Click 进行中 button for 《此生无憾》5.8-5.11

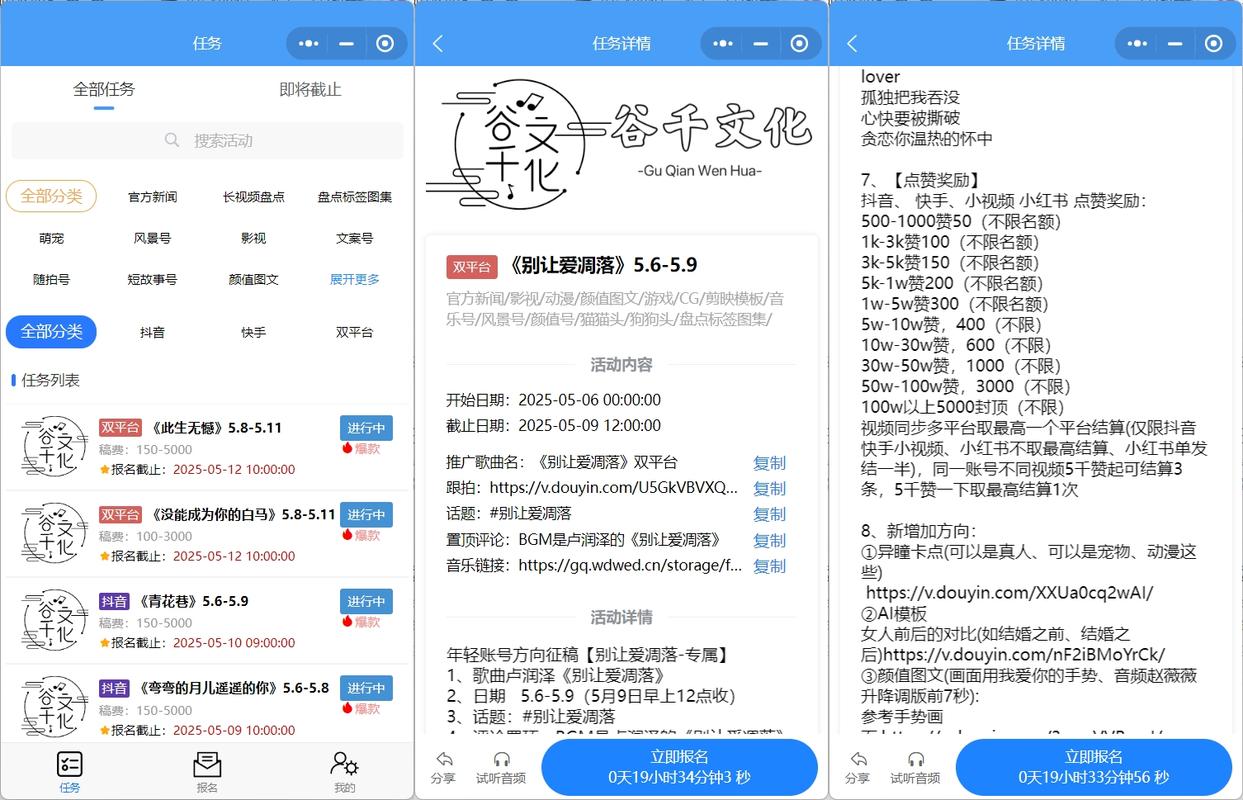pyautogui.click(x=366, y=428)
